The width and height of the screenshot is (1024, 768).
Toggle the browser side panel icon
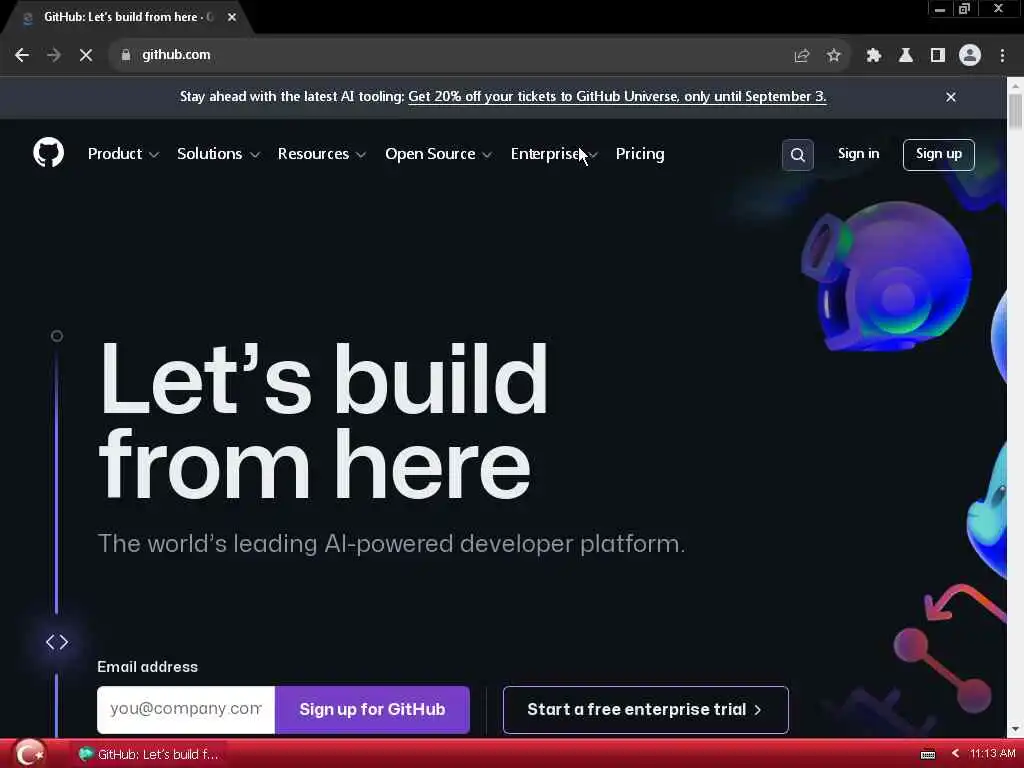pyautogui.click(x=937, y=56)
